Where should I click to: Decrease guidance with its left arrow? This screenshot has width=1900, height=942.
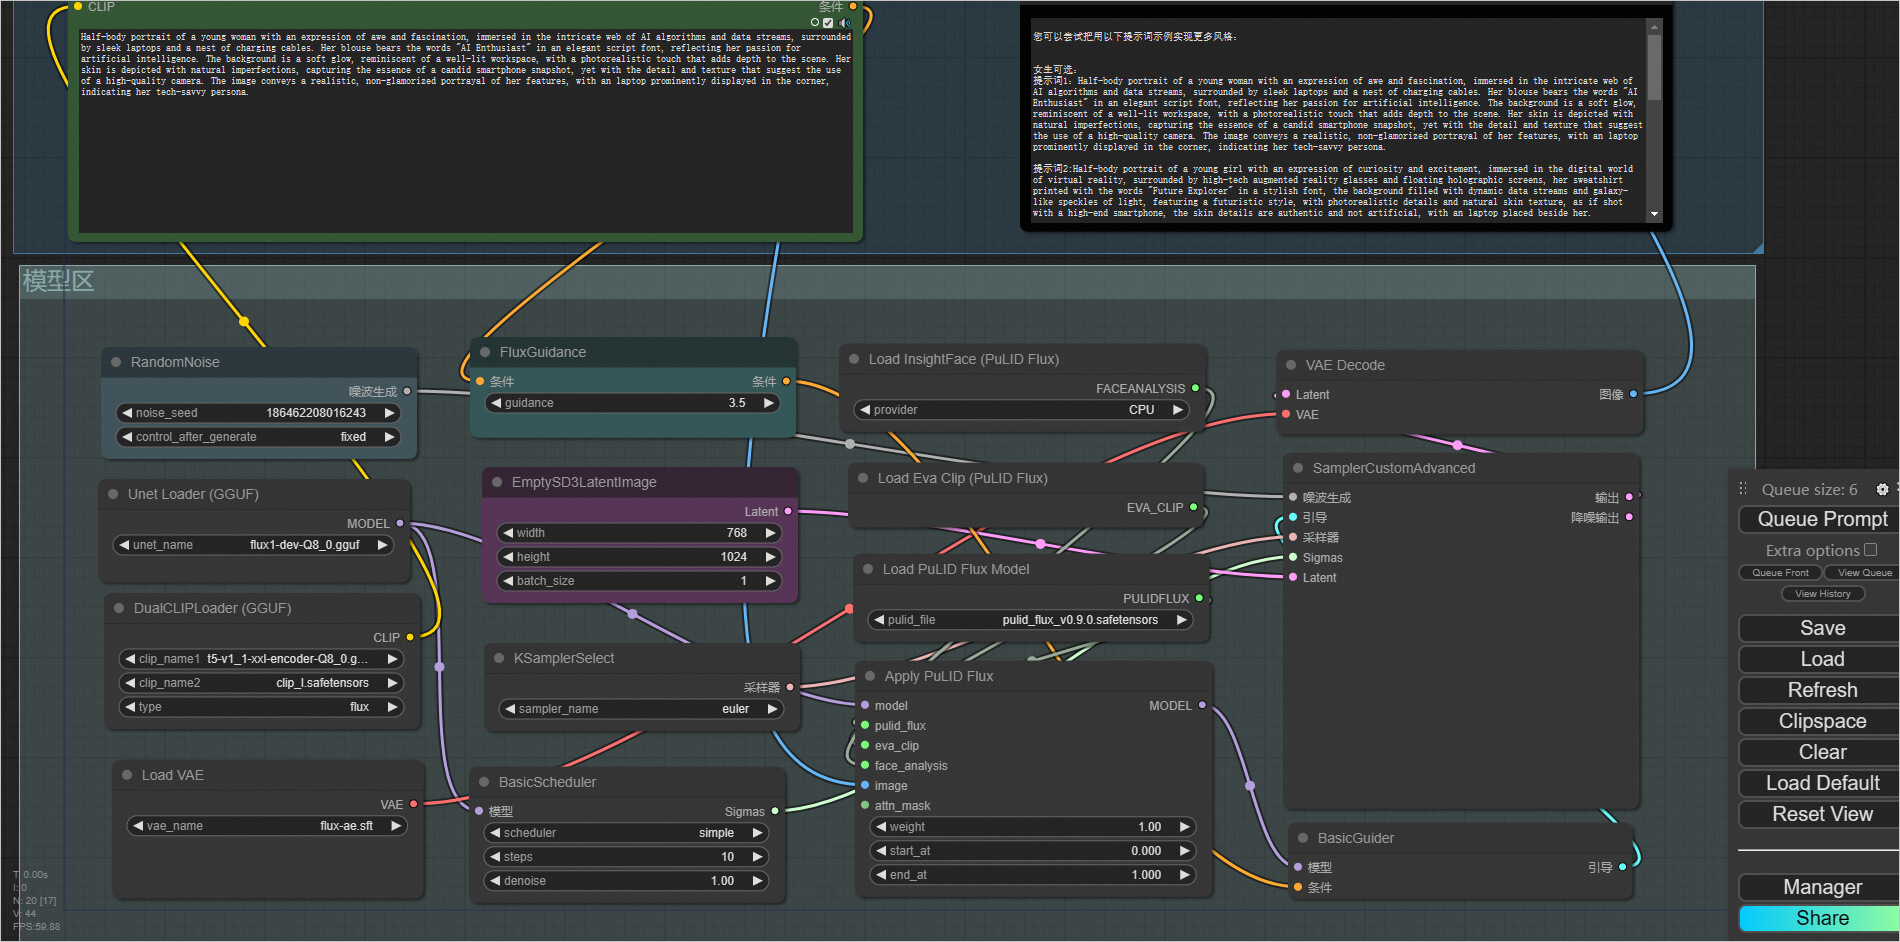coord(496,403)
